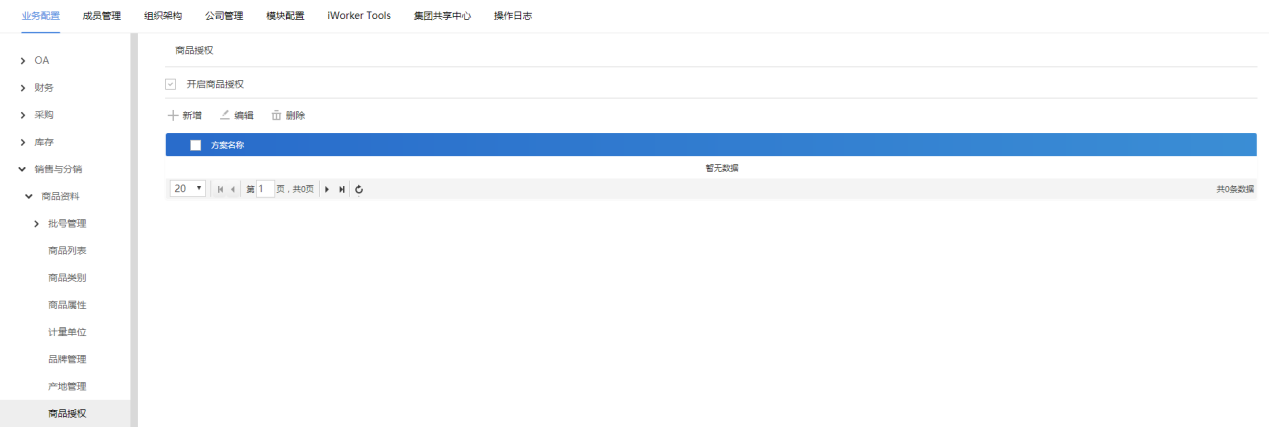Click the 共0条数据 record count
The image size is (1269, 427).
(x=1235, y=189)
